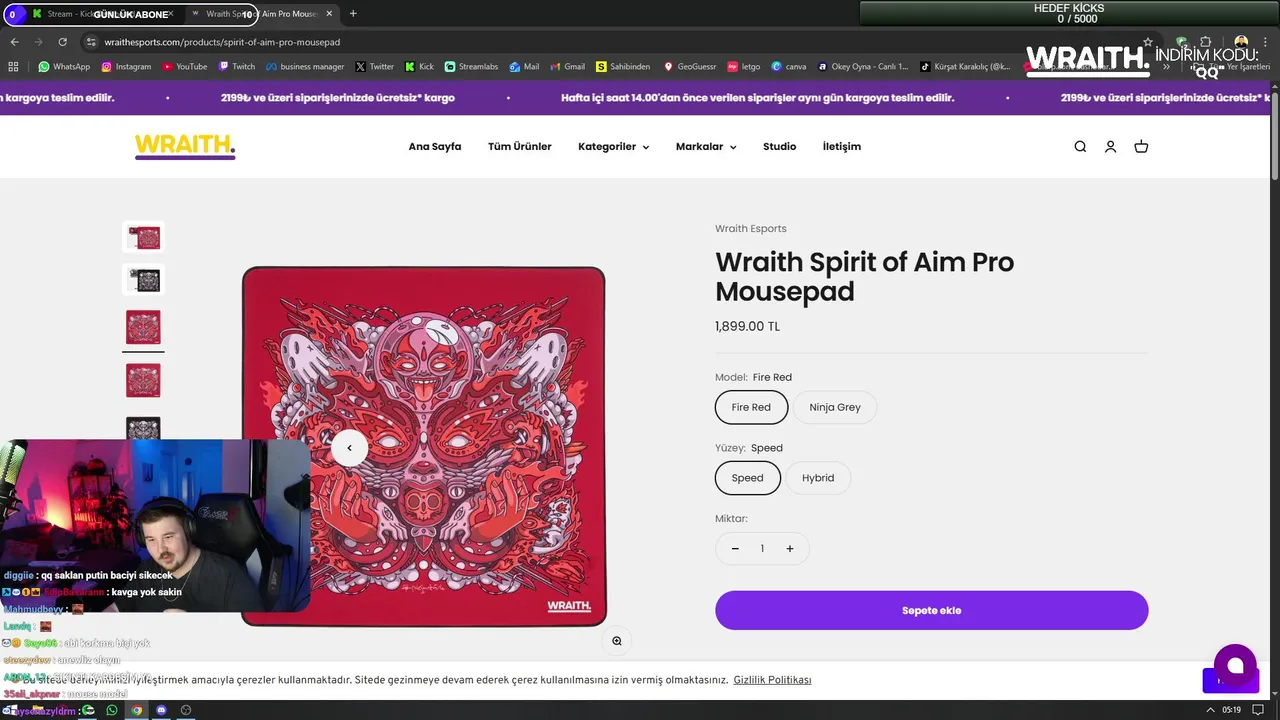Open the shopping cart icon
This screenshot has height=720, width=1280.
coord(1141,147)
